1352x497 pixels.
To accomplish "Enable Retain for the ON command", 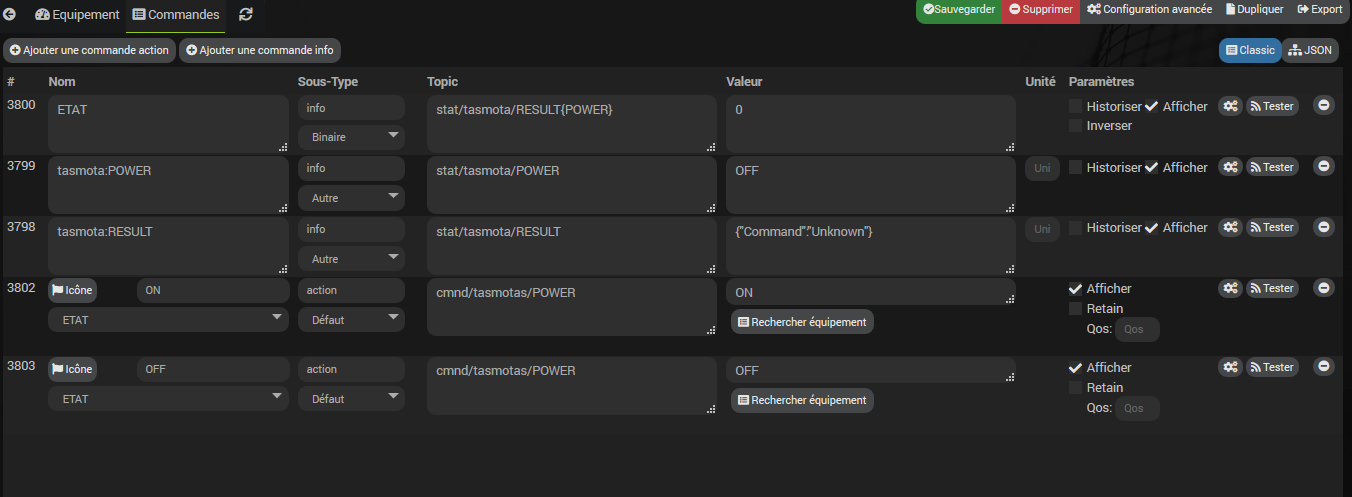I will [1075, 309].
